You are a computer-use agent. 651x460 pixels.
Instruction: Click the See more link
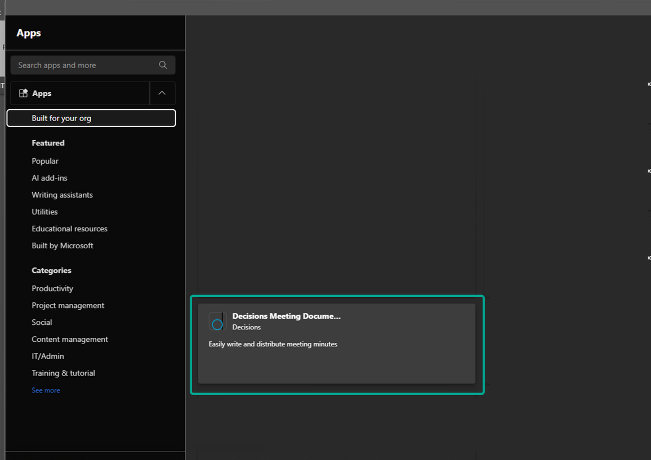pyautogui.click(x=46, y=390)
